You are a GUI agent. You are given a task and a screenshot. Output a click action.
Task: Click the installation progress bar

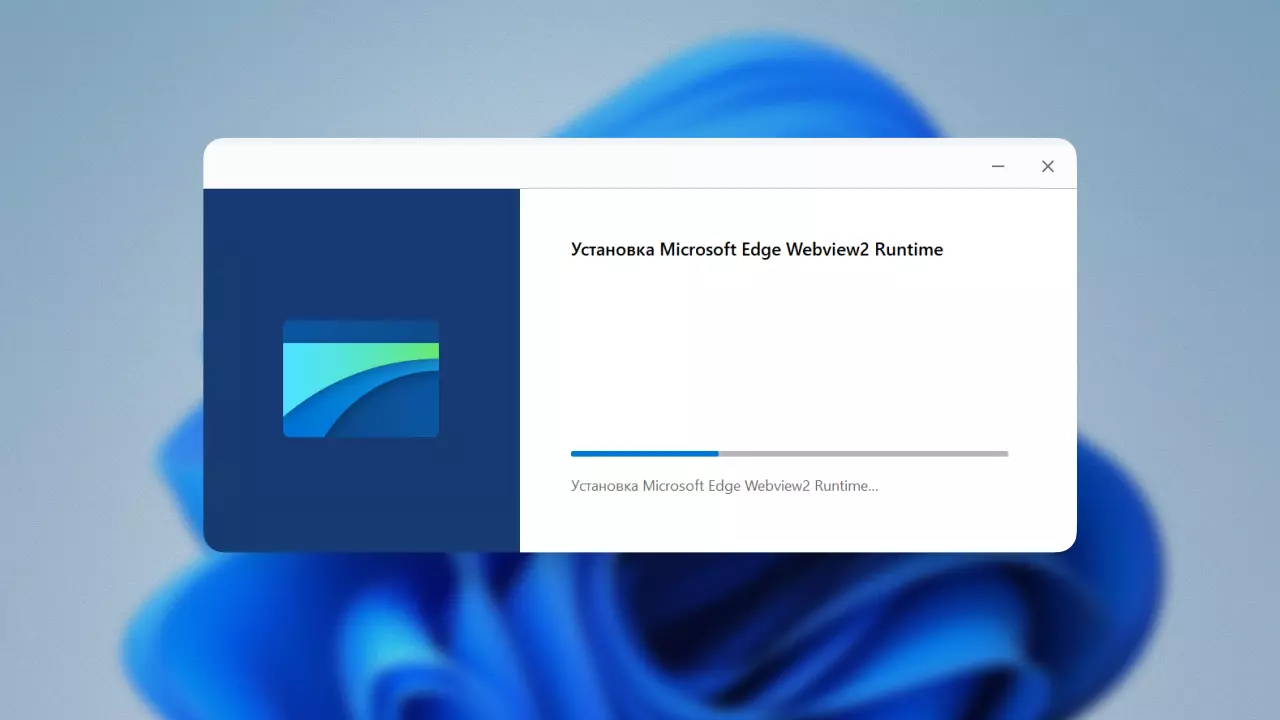coord(789,454)
